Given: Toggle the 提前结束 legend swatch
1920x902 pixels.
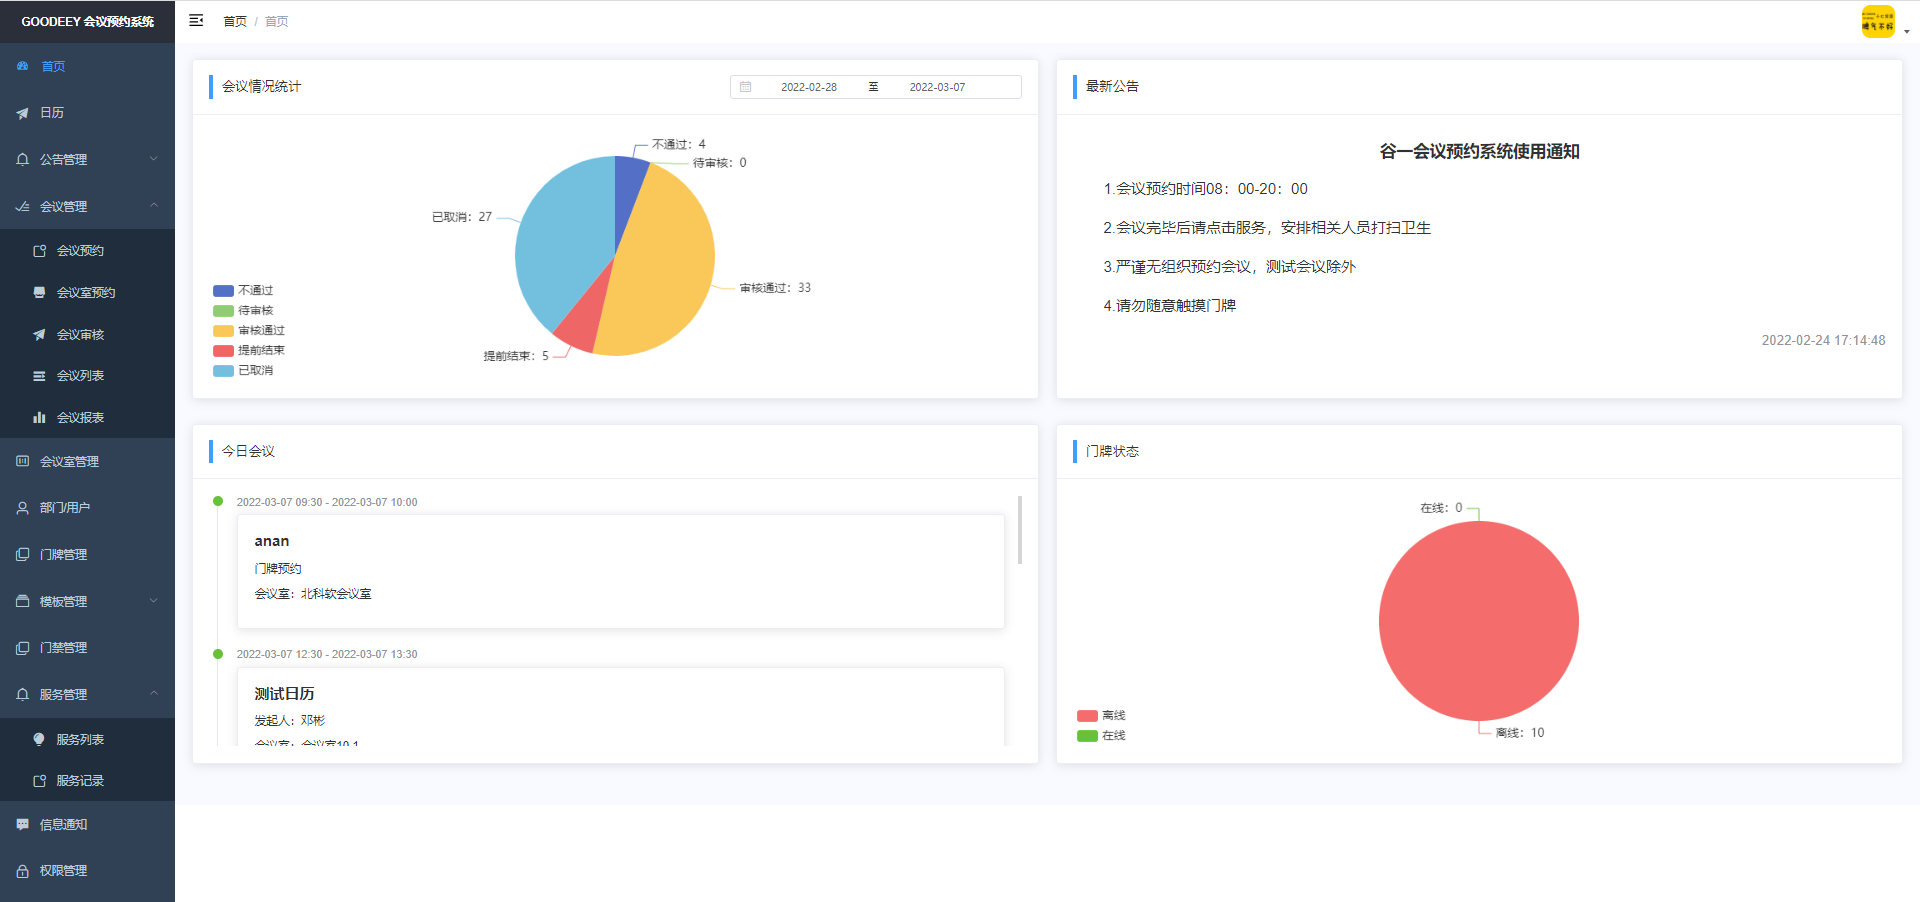Looking at the screenshot, I should (x=223, y=351).
